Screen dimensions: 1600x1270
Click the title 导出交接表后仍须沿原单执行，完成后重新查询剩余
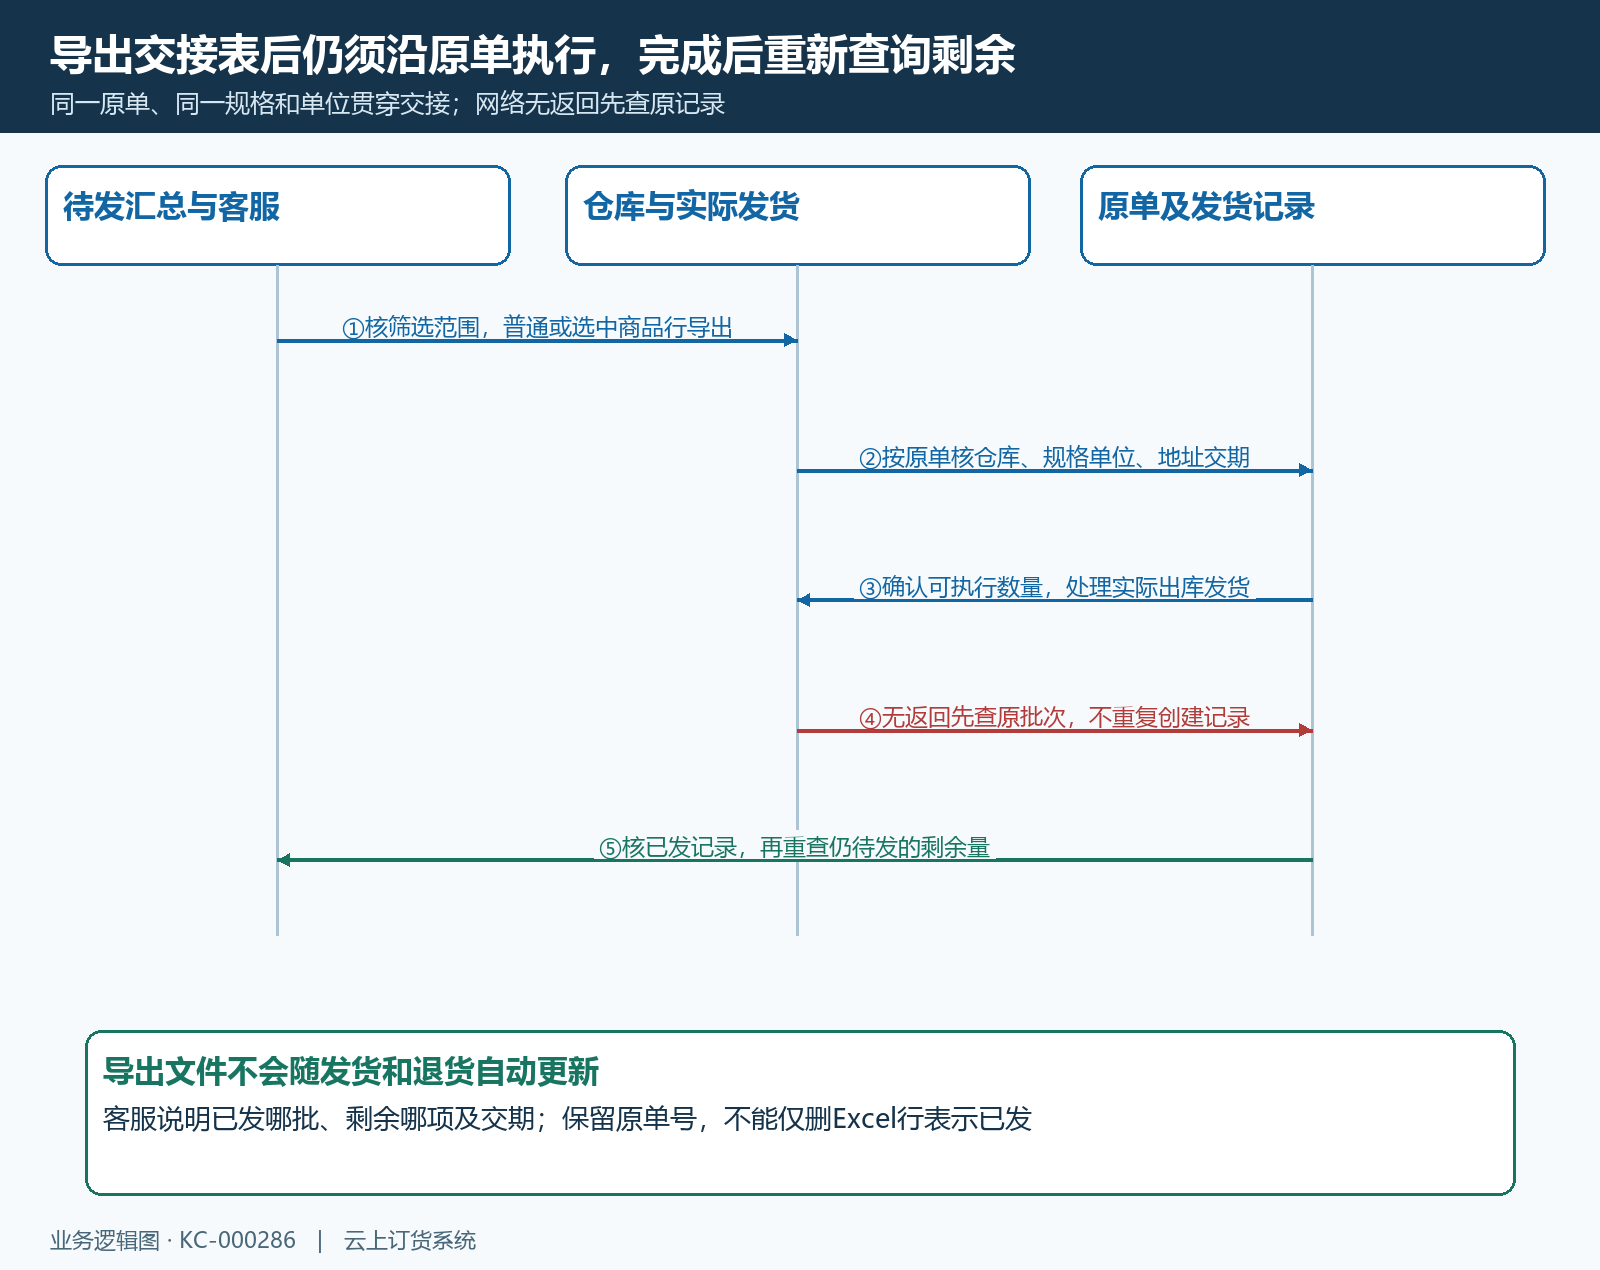point(533,54)
